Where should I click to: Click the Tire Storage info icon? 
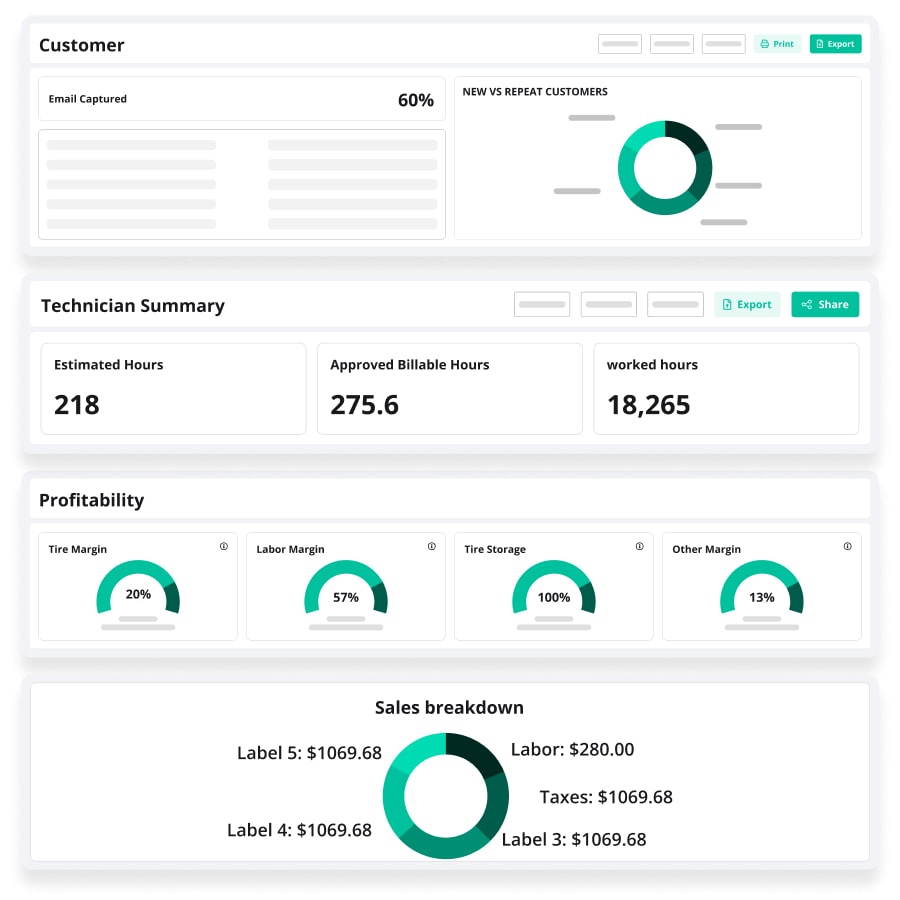click(x=640, y=547)
